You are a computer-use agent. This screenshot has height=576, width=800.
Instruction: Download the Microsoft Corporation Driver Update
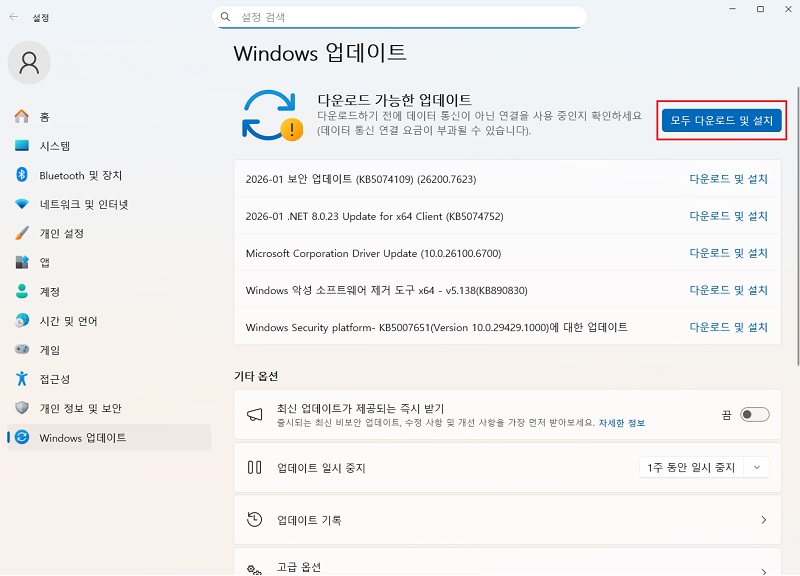[x=728, y=253]
